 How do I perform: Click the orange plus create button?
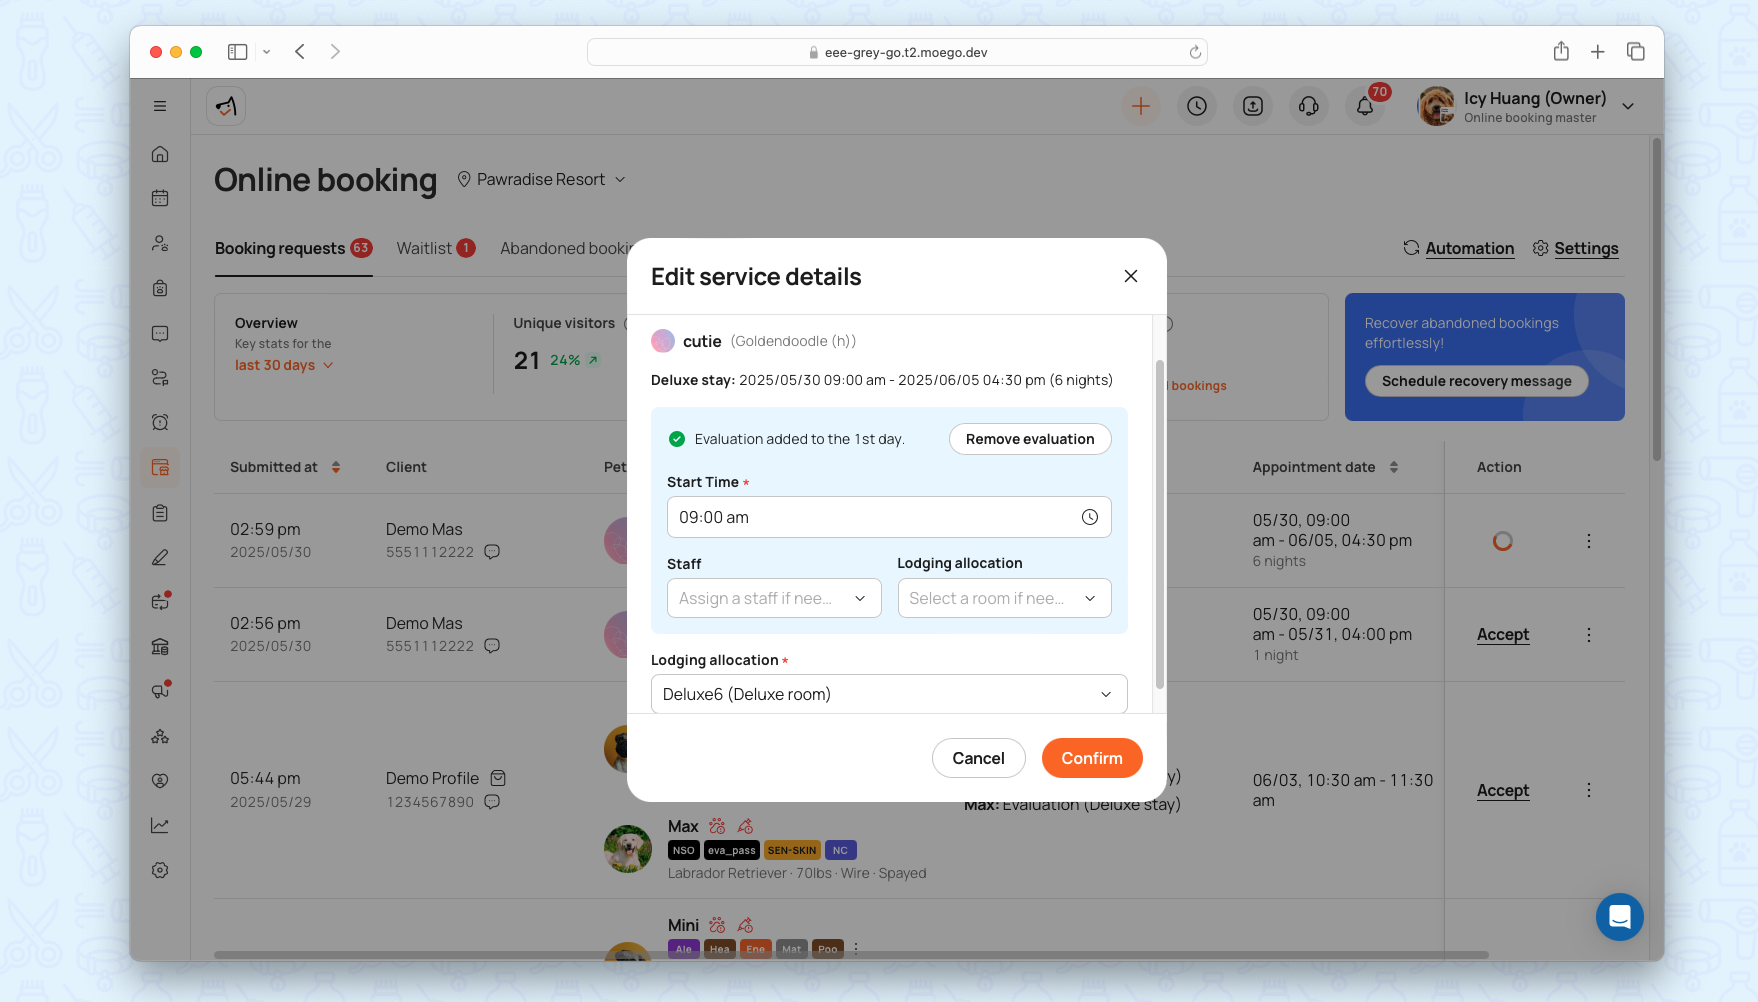(x=1141, y=106)
